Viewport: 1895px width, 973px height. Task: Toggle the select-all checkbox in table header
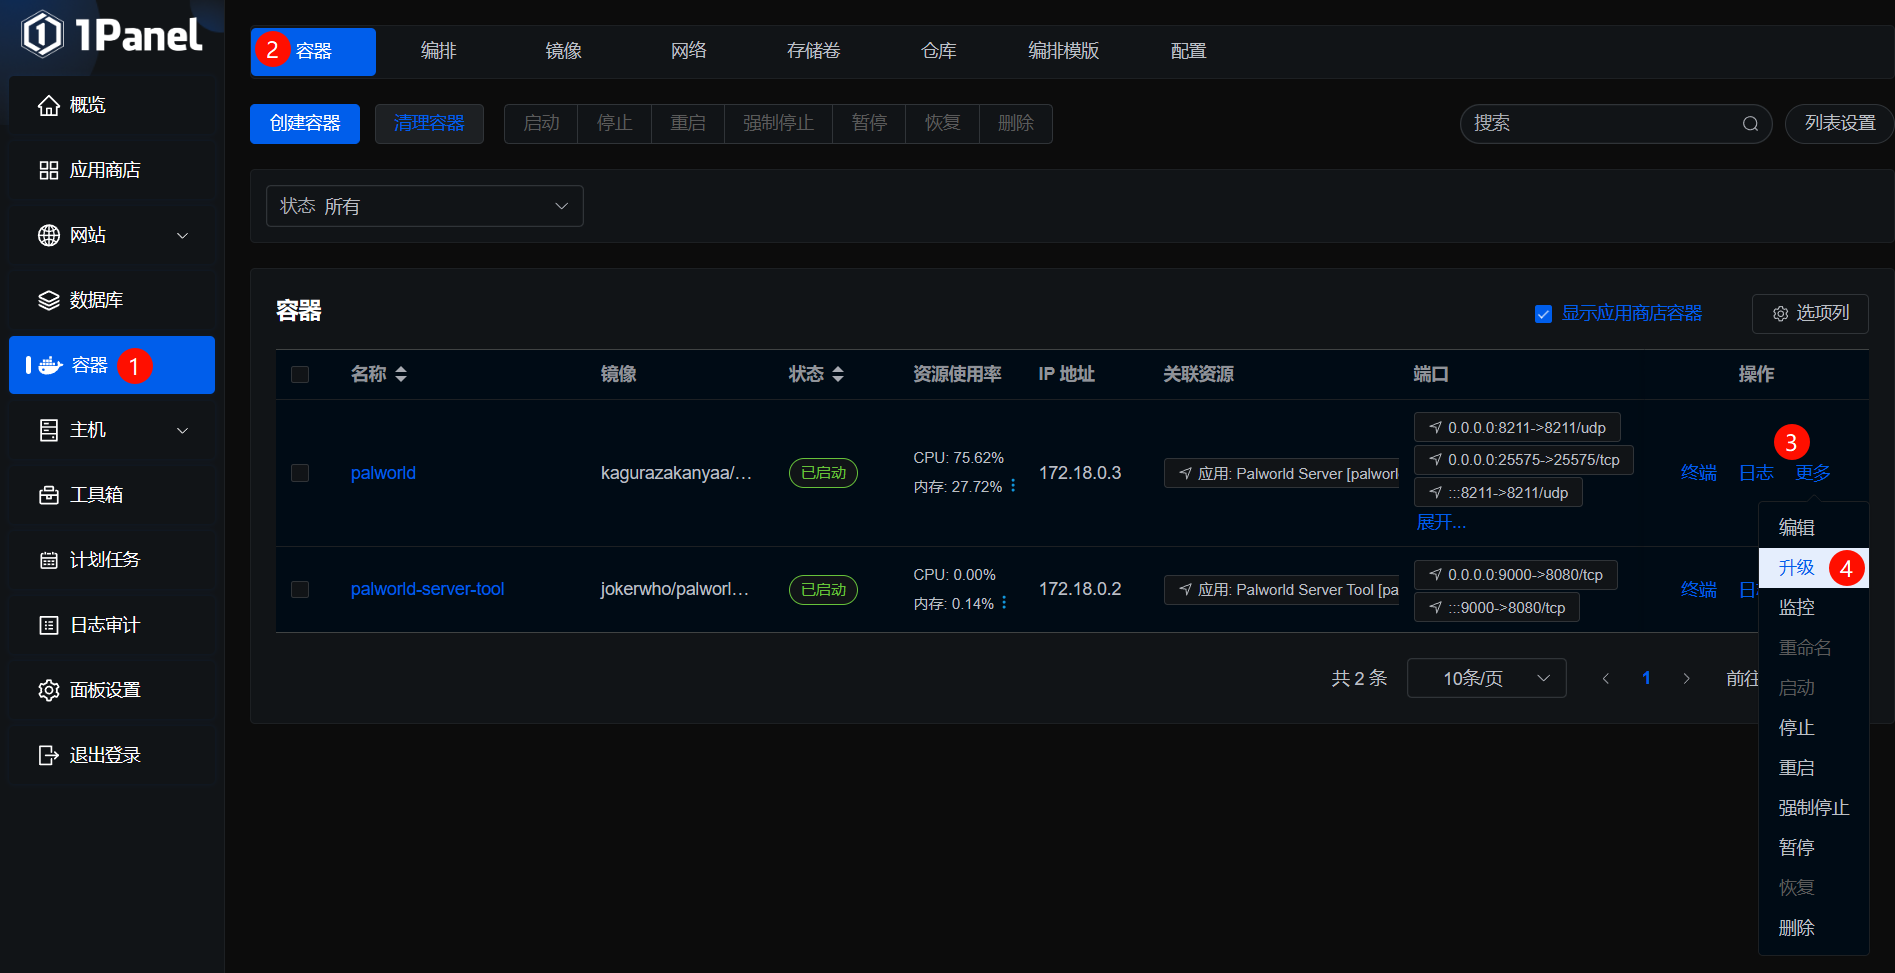coord(300,374)
